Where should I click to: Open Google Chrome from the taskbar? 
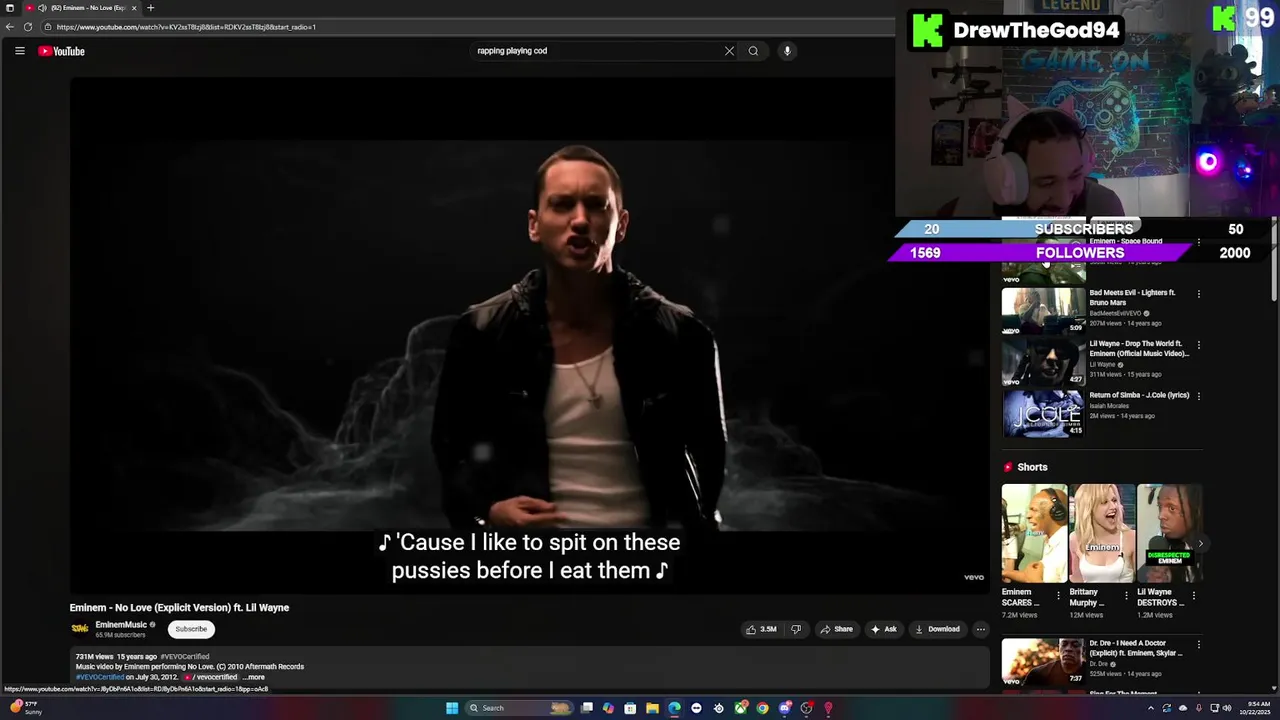pyautogui.click(x=762, y=708)
